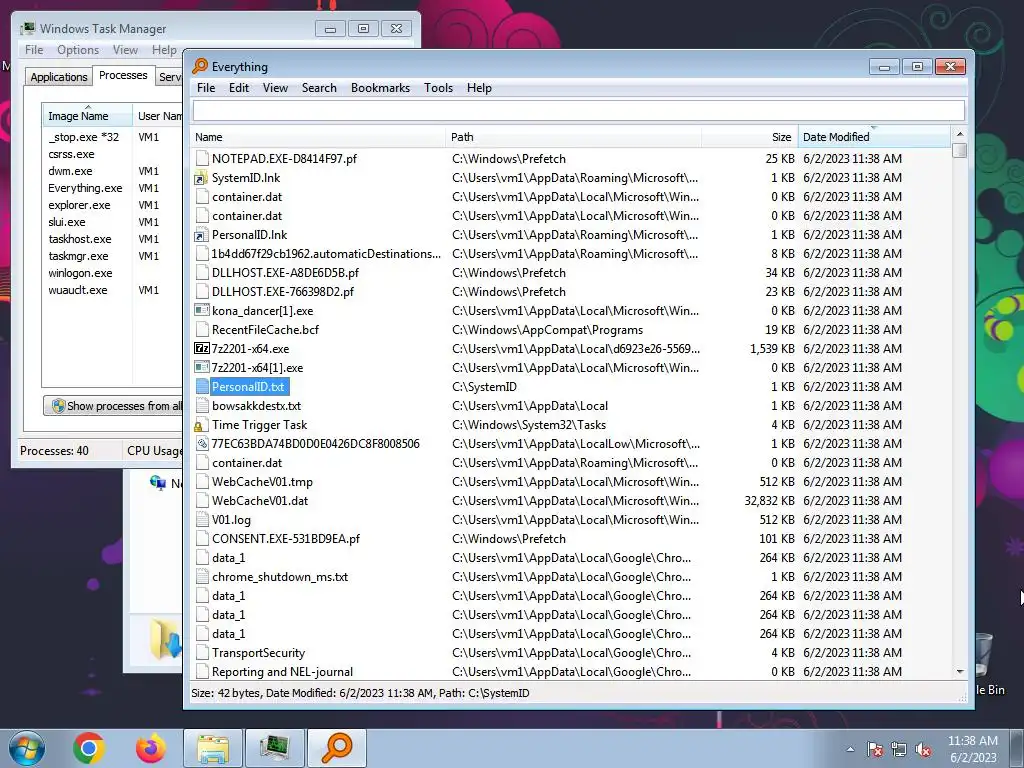Image resolution: width=1024 pixels, height=768 pixels.
Task: Sort results by Date Modified column header
Action: [x=874, y=137]
